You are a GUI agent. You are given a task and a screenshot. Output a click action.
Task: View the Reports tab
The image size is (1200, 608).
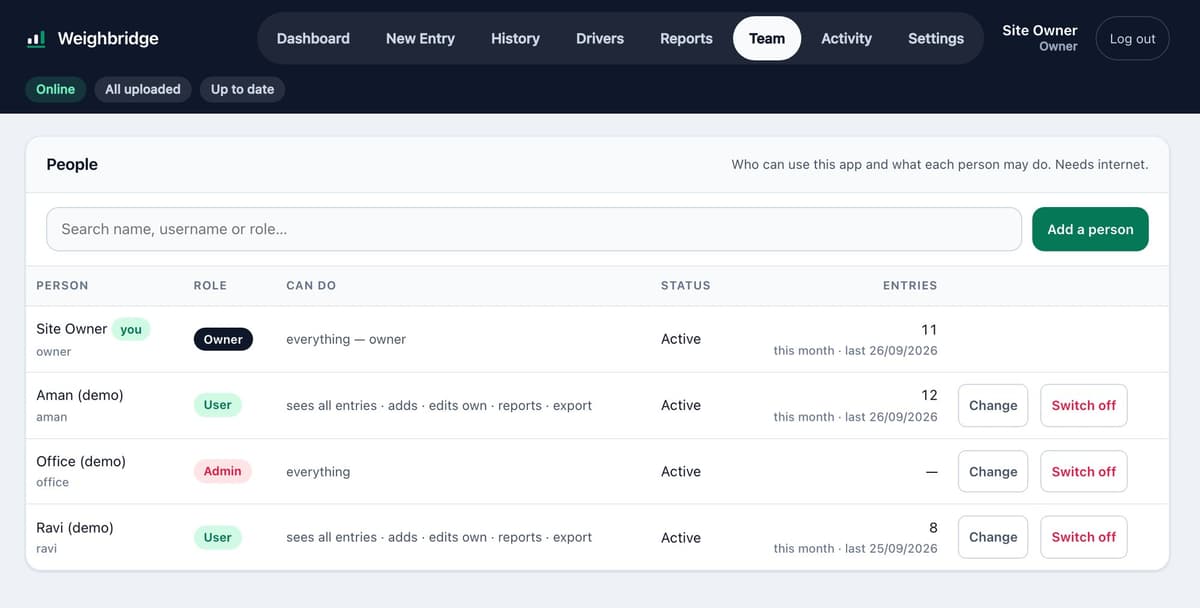tap(686, 38)
